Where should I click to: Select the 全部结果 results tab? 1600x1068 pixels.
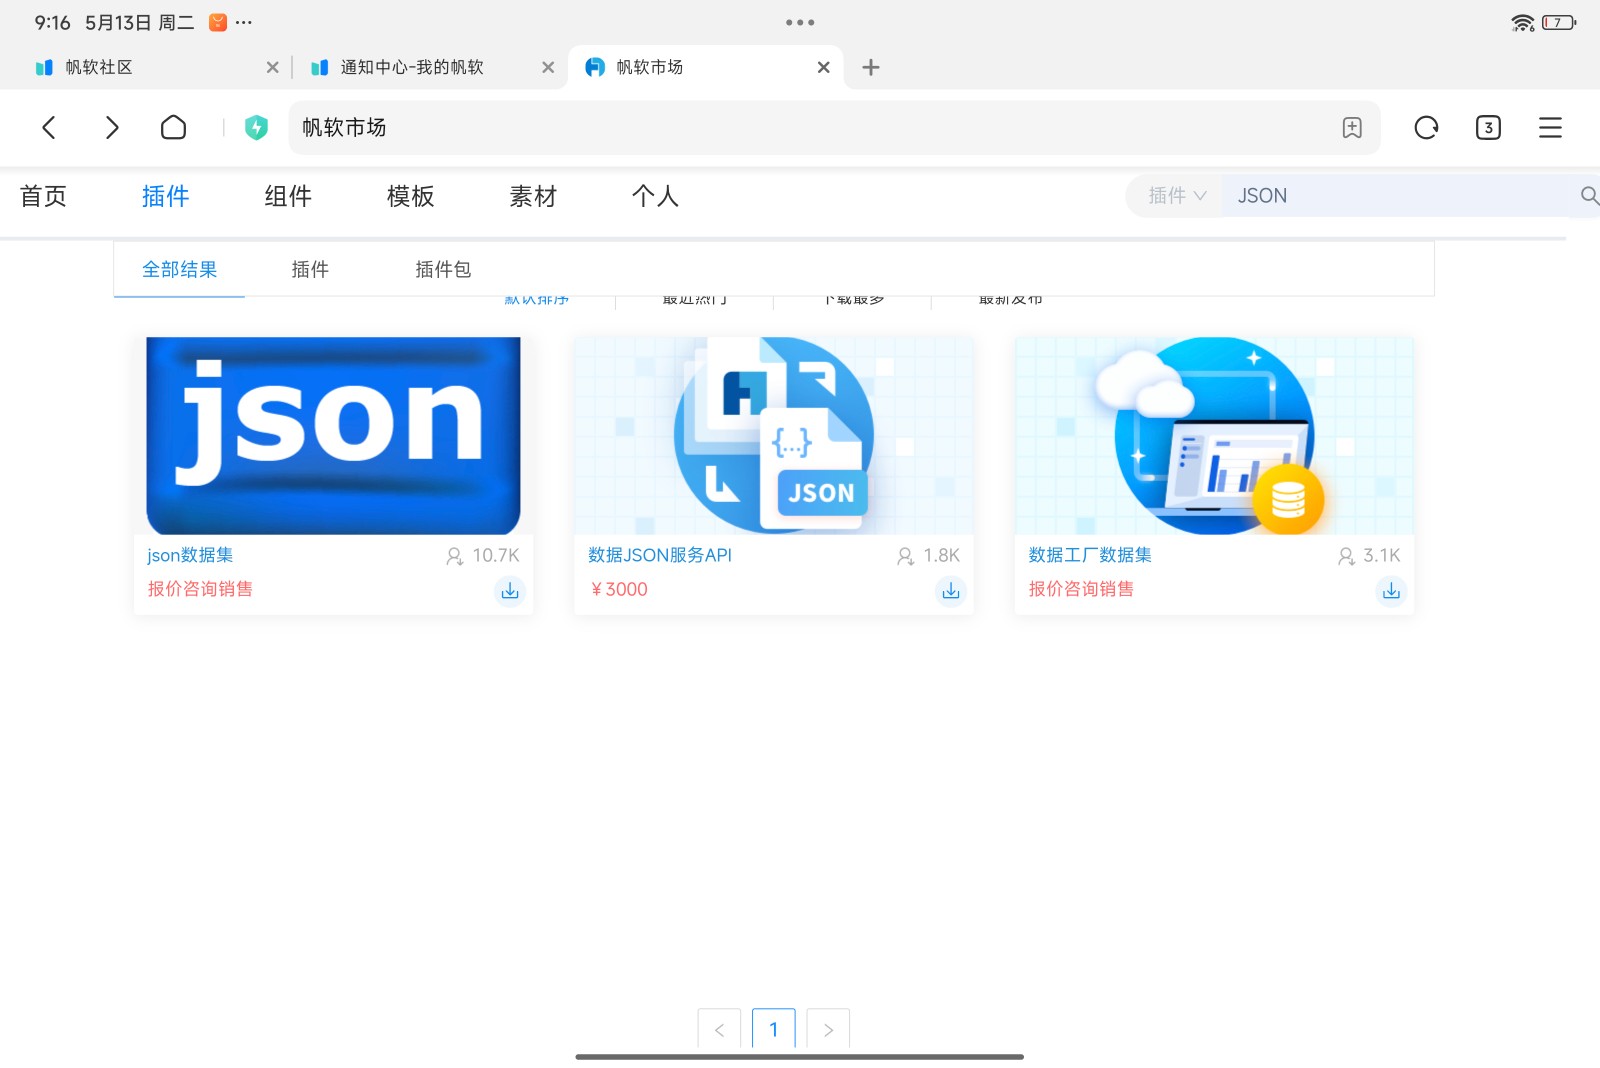(179, 269)
